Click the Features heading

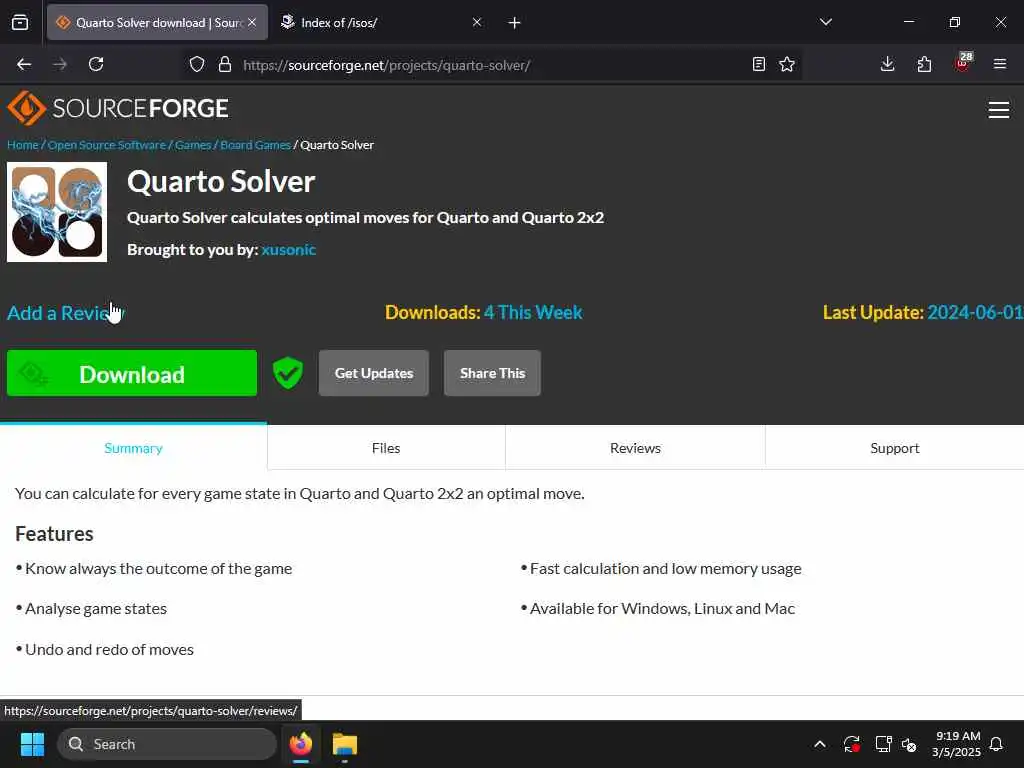54,534
